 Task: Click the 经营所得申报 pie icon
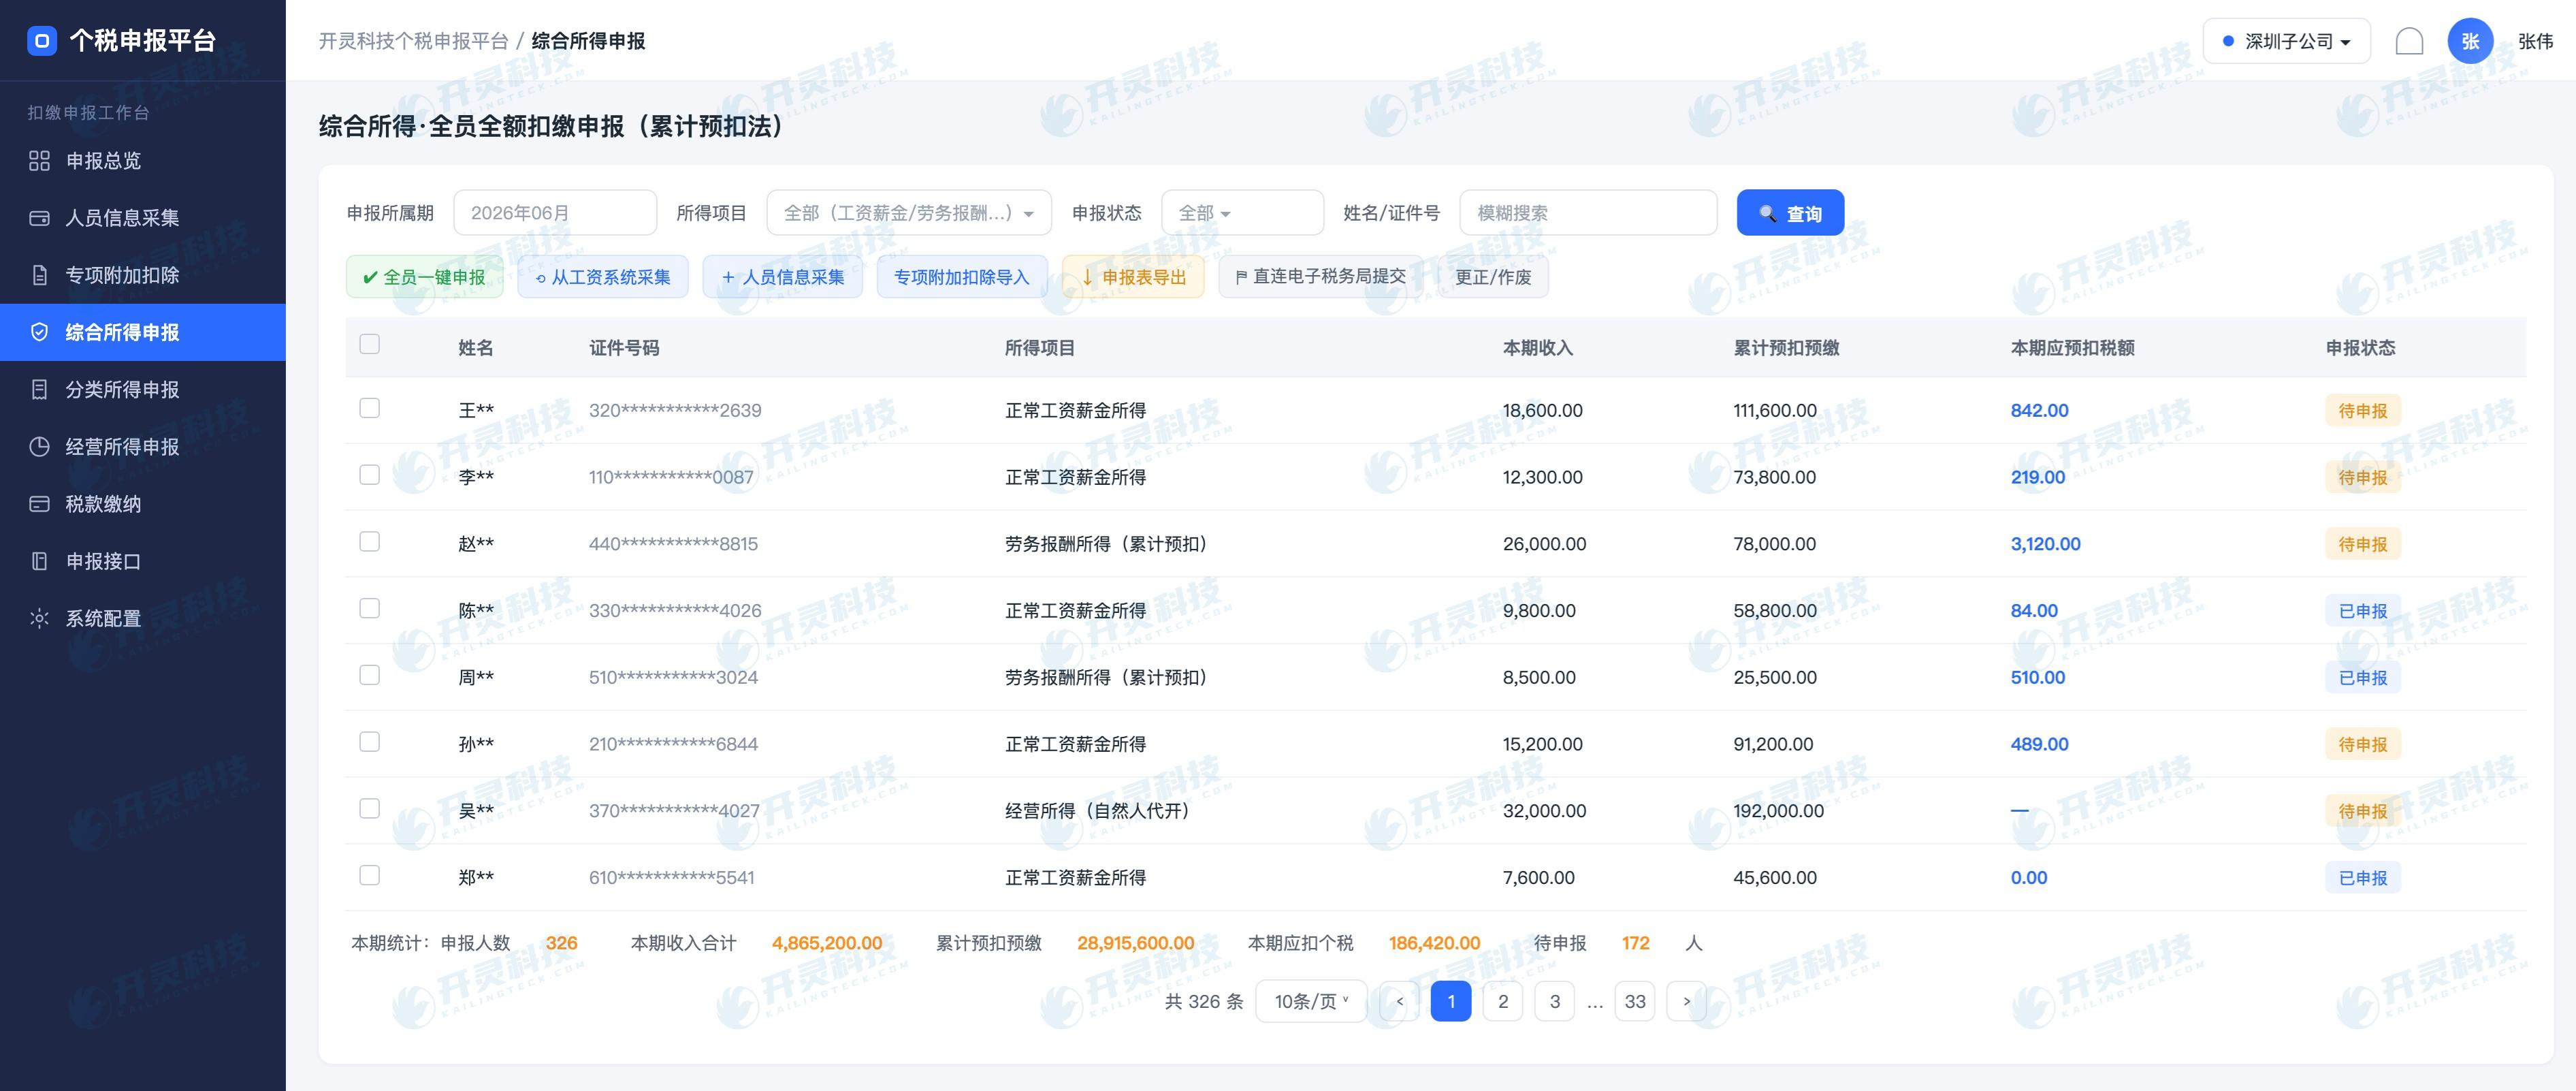point(39,446)
